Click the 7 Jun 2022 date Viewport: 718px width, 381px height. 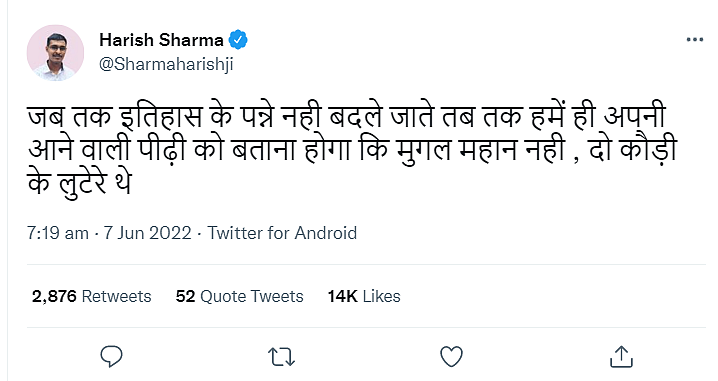147,233
